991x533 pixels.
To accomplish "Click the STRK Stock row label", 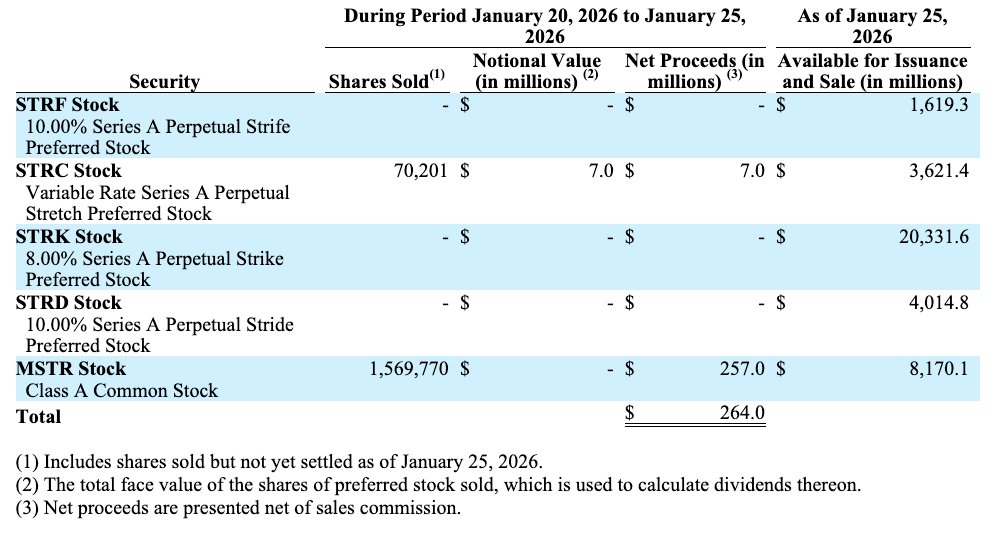I will coord(68,236).
